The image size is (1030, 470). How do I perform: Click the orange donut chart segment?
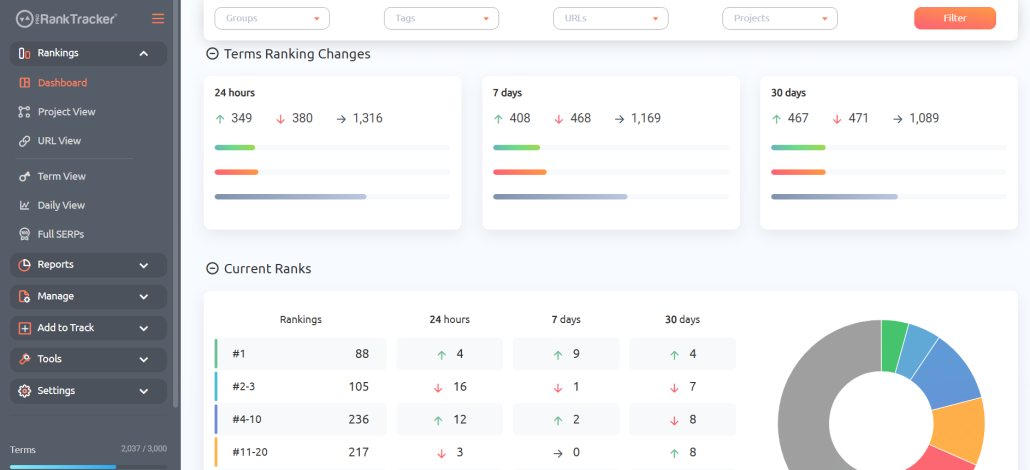point(959,431)
